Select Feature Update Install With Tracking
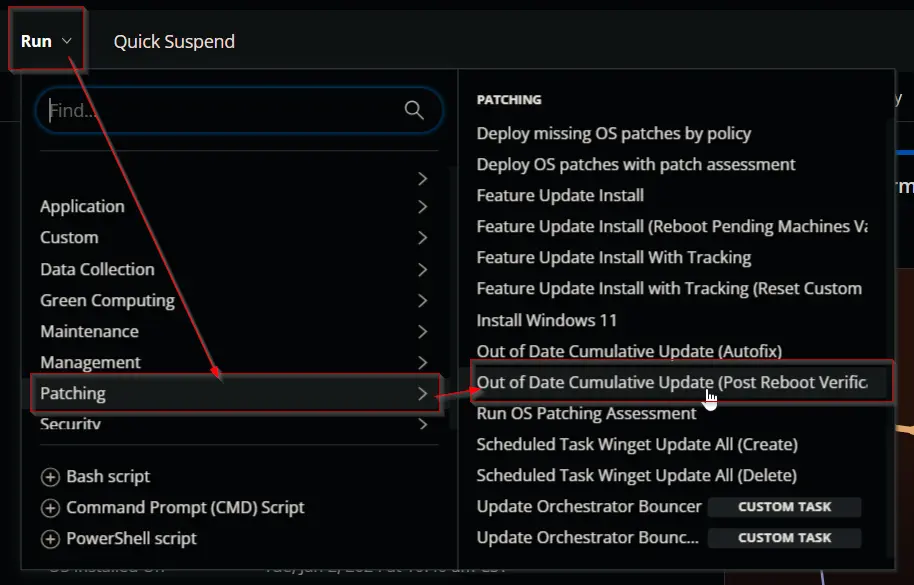Screen dimensions: 914x585 coord(613,258)
